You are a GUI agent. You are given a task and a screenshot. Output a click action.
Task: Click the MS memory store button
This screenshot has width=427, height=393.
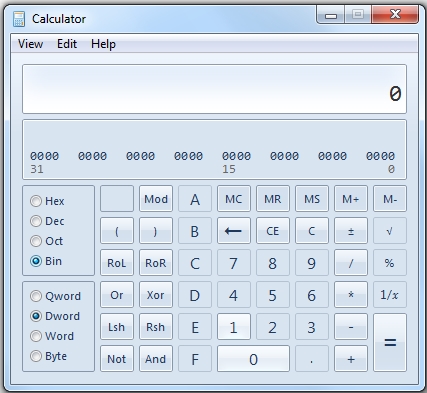312,199
